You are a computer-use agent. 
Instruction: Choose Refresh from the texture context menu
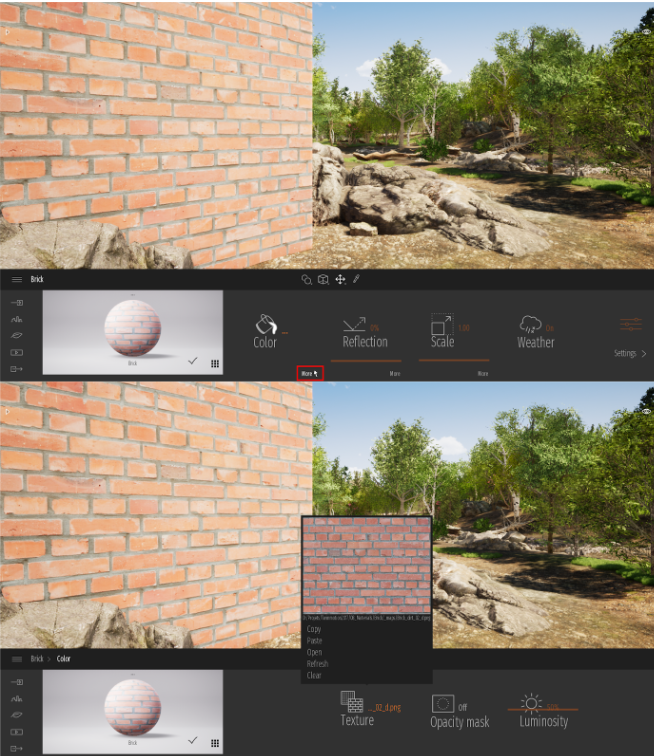pyautogui.click(x=317, y=664)
